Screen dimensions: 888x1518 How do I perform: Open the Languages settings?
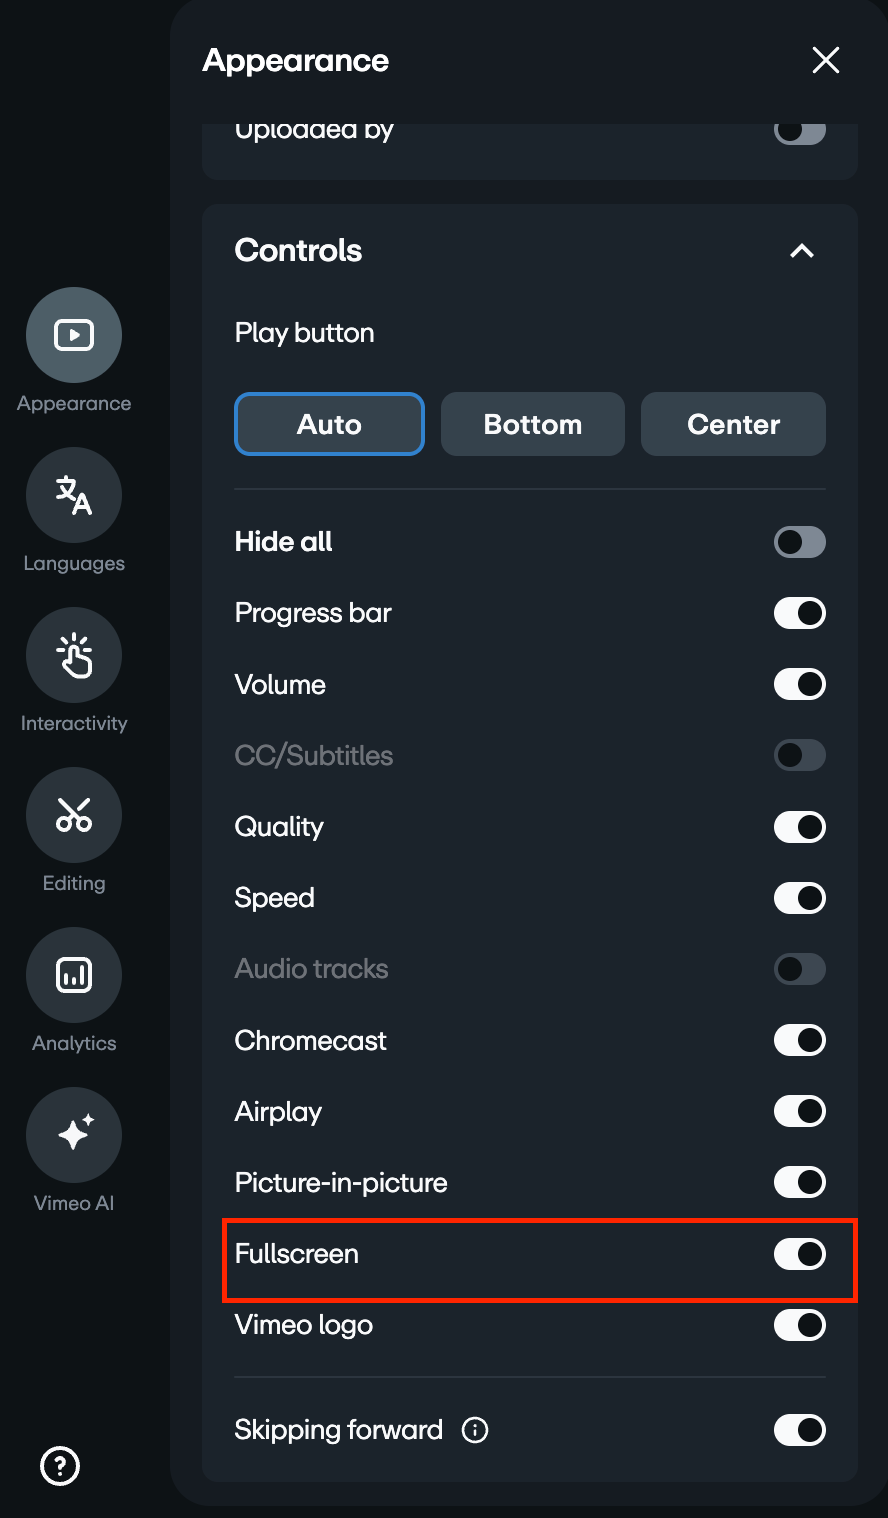73,495
